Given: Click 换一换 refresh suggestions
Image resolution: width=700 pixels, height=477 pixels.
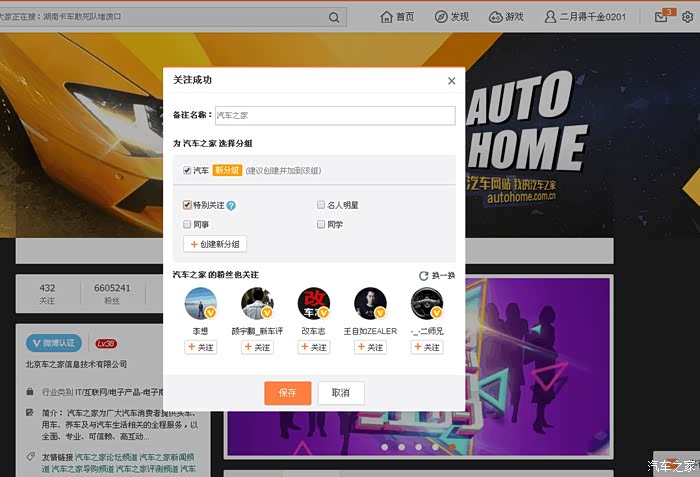Looking at the screenshot, I should [437, 276].
